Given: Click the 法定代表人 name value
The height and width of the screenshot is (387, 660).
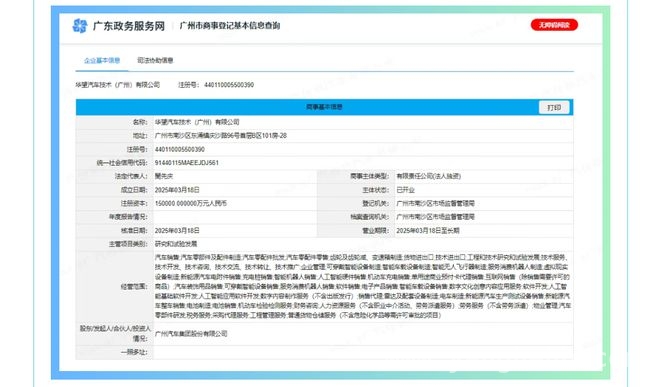Looking at the screenshot, I should point(164,176).
